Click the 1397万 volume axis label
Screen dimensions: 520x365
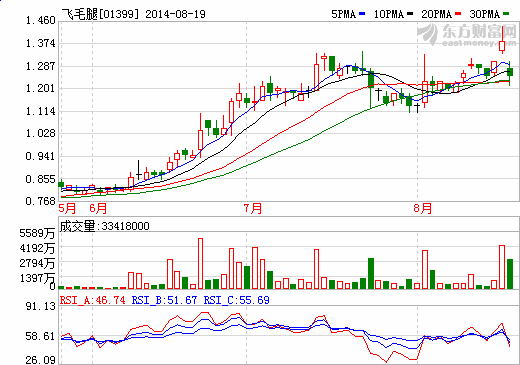[37, 278]
